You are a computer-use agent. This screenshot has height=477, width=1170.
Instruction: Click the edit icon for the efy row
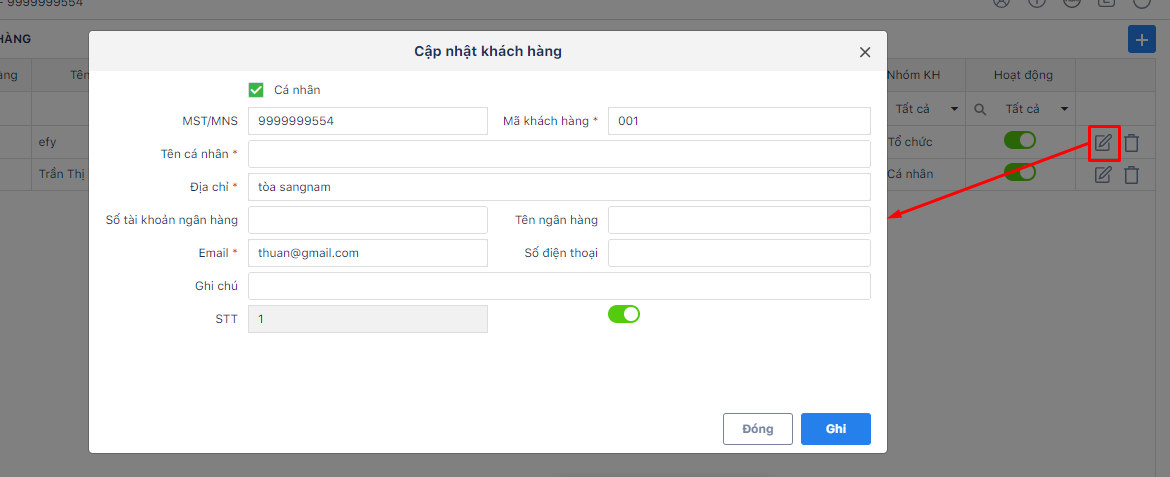[x=1103, y=142]
